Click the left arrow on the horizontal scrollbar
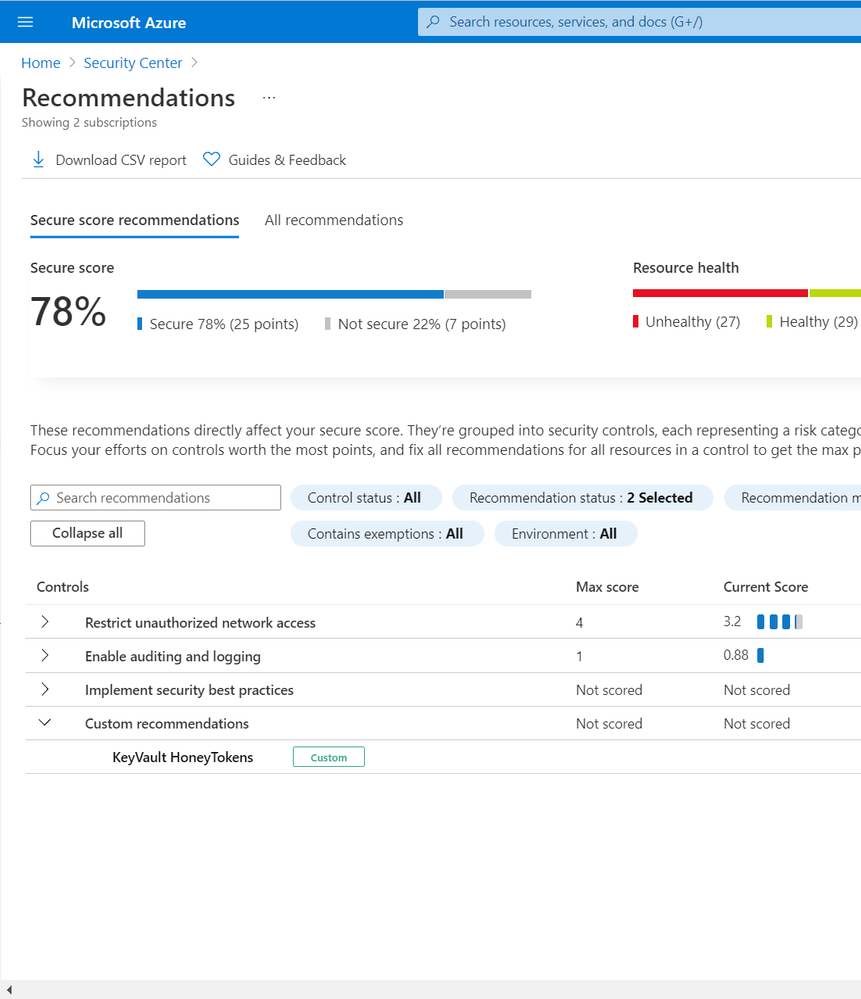Viewport: 861px width, 999px height. [10, 990]
